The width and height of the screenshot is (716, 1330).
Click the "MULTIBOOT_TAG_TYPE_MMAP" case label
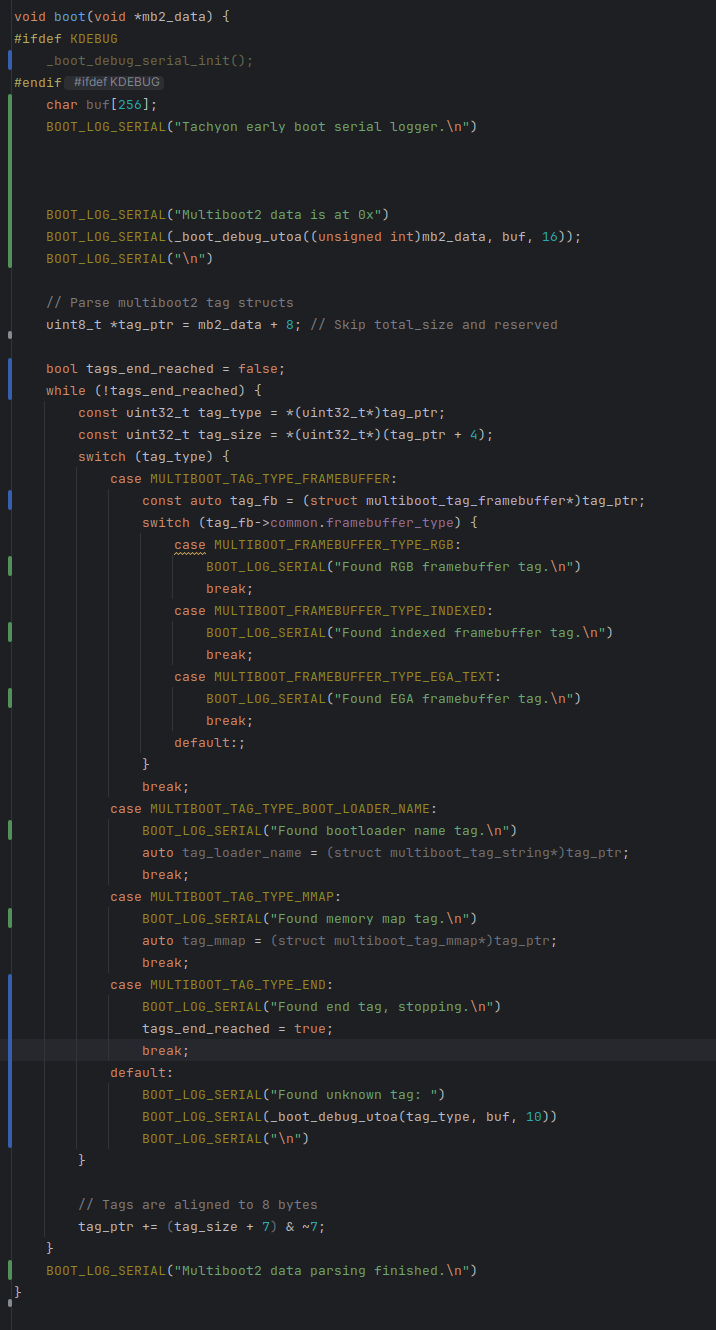242,896
